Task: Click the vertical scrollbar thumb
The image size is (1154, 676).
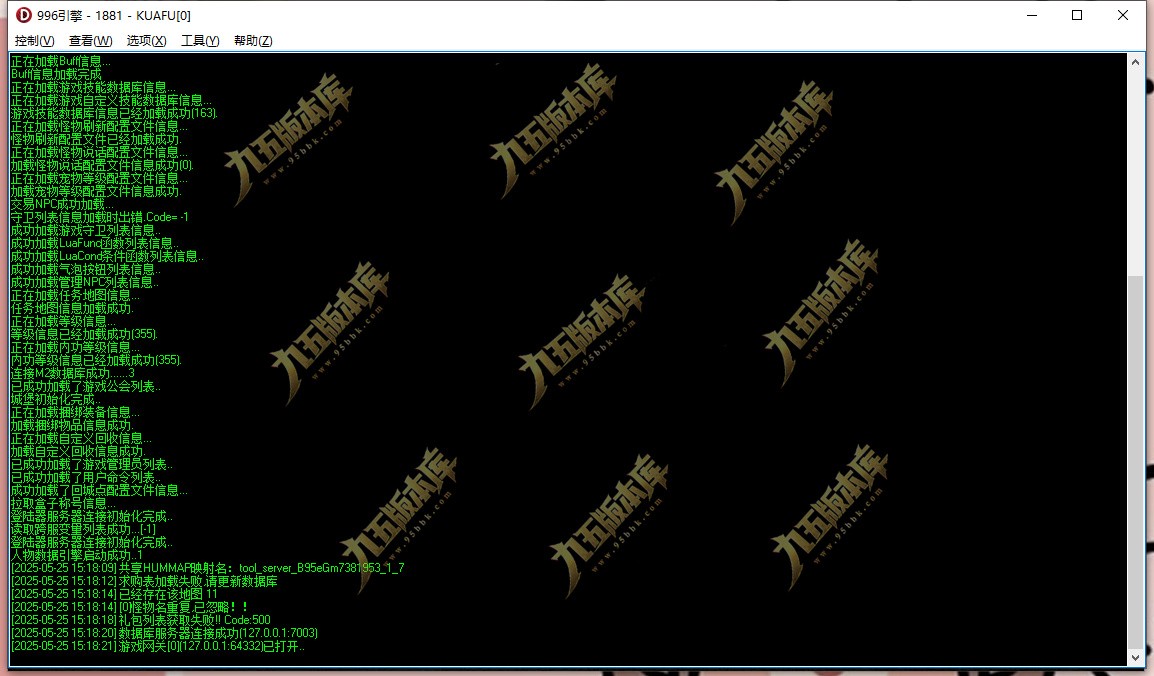Action: point(1136,462)
